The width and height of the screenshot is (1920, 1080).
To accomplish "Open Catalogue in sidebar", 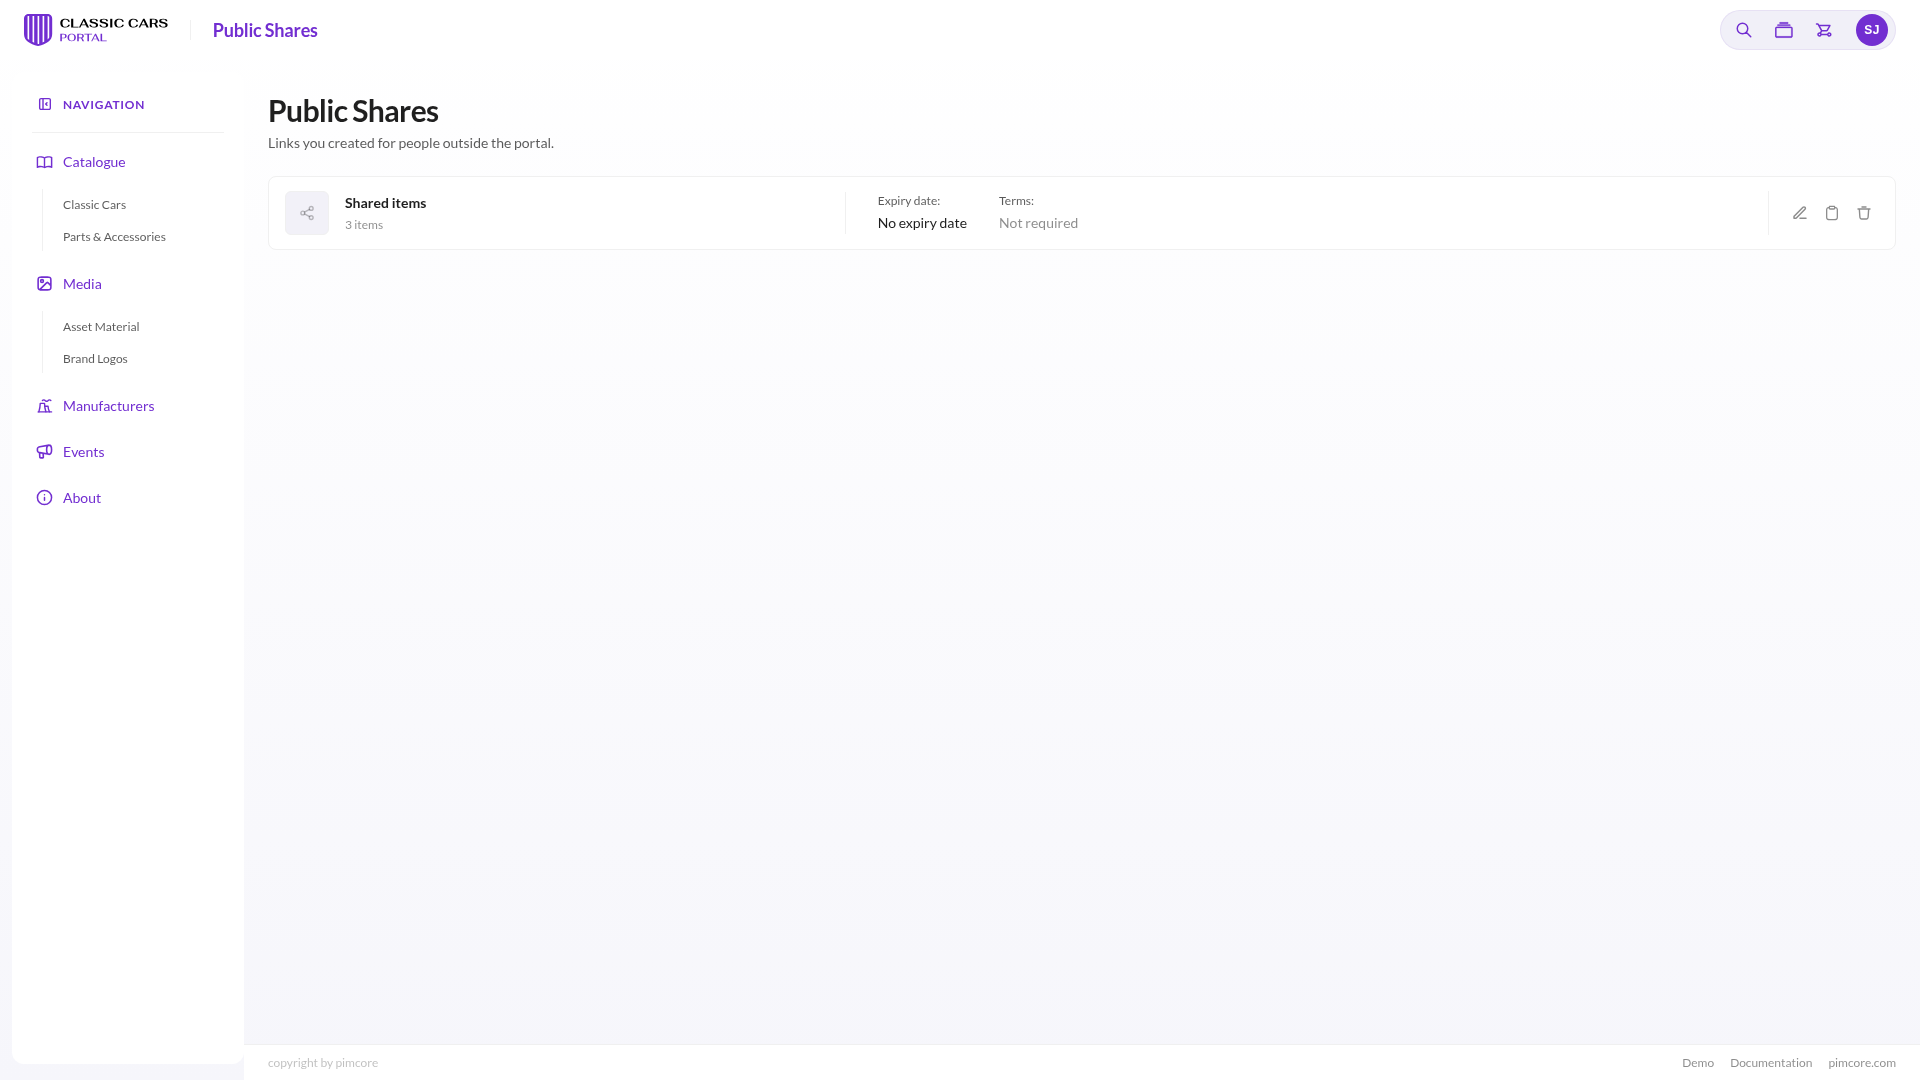I will 94,162.
